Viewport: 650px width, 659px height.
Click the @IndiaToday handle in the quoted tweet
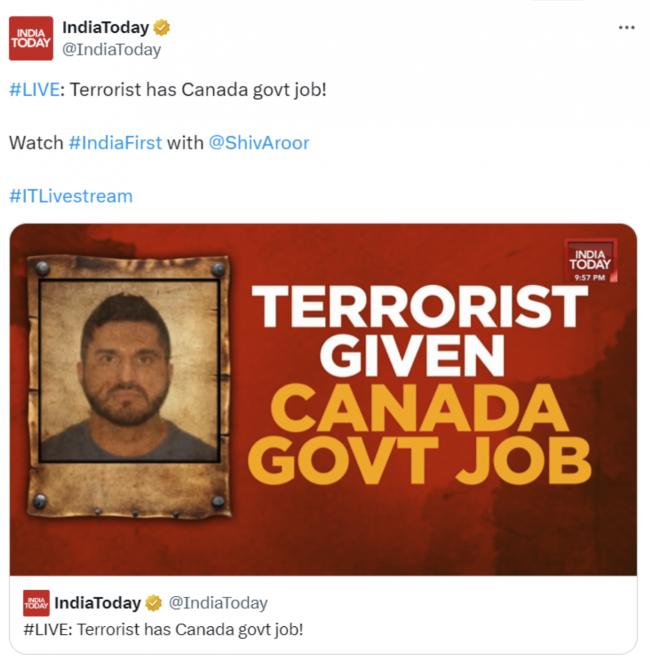[218, 603]
